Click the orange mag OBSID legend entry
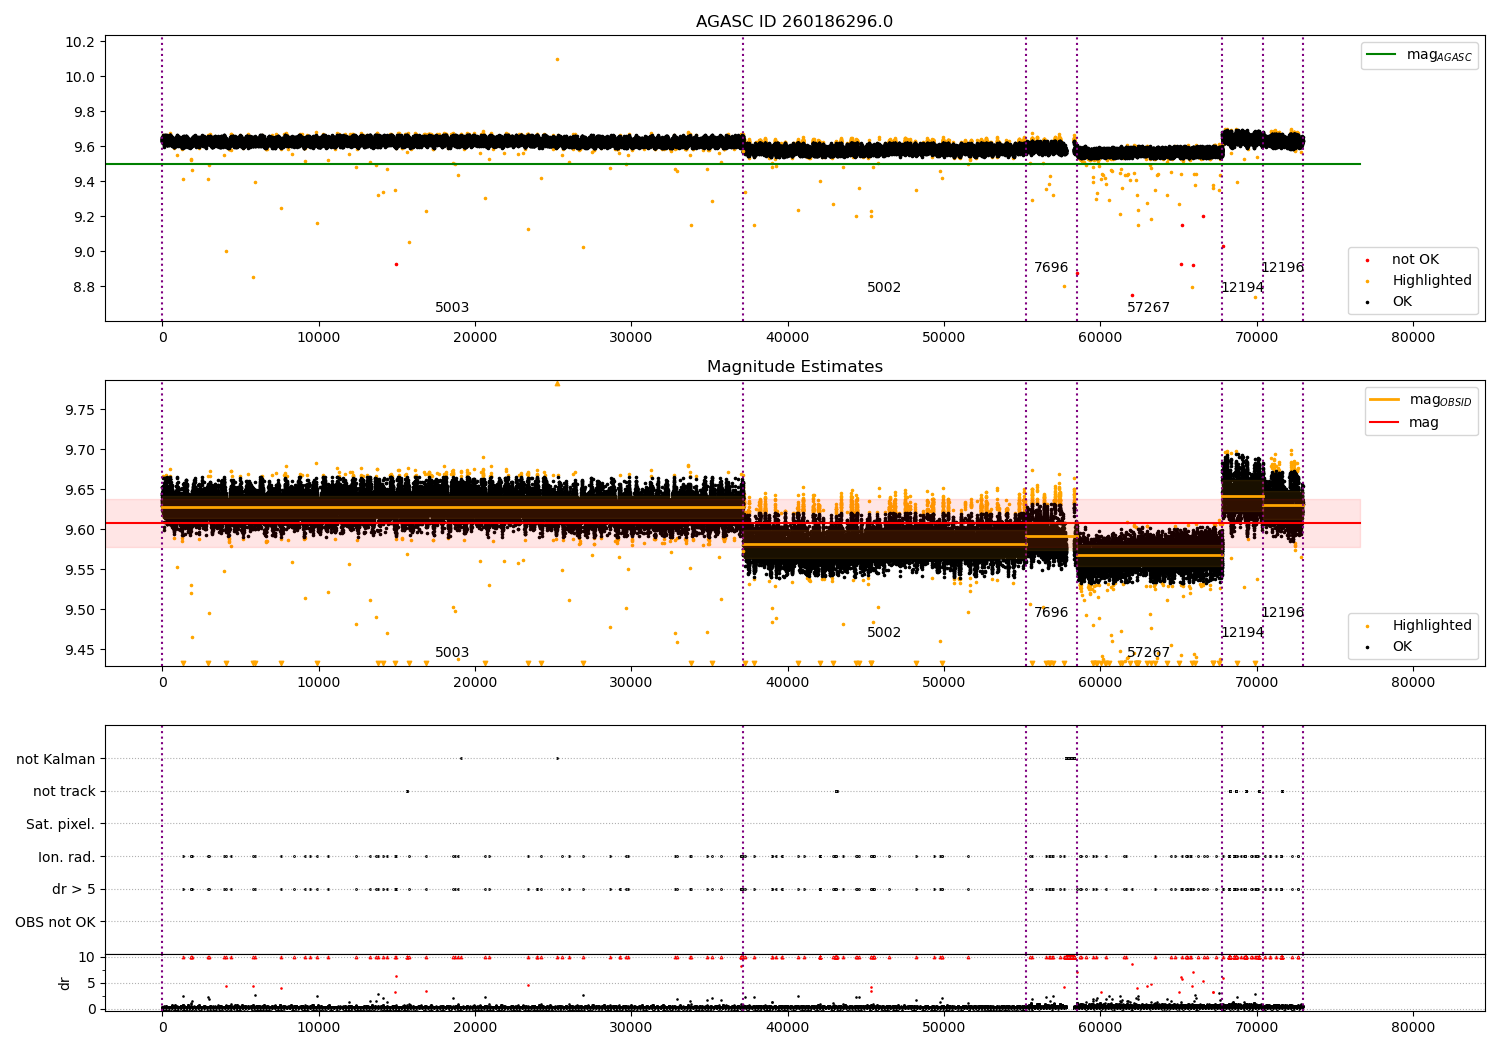Viewport: 1500px width, 1050px height. 1420,401
